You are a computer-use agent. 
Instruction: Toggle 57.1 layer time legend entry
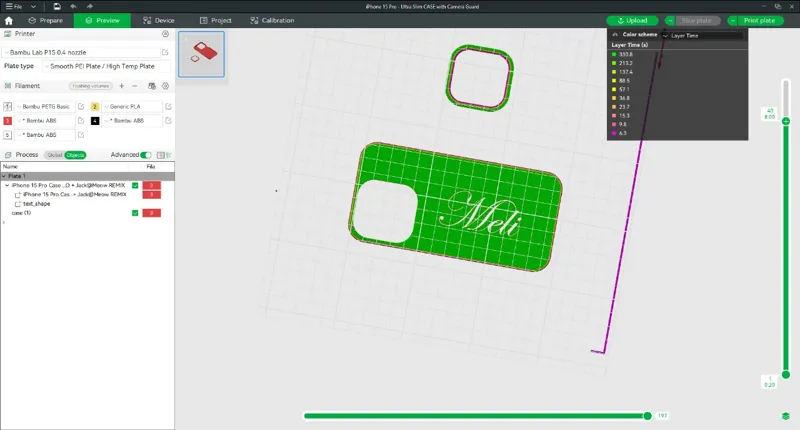point(620,89)
